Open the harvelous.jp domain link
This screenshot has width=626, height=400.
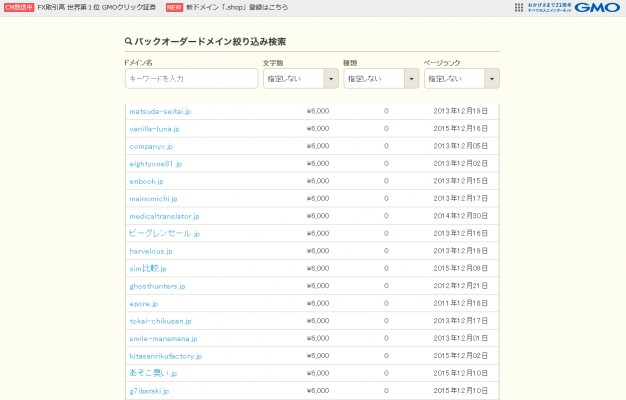(x=151, y=251)
